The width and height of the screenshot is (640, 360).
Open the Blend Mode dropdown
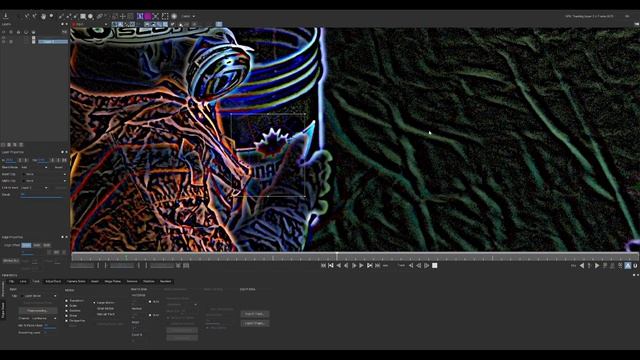[x=34, y=167]
